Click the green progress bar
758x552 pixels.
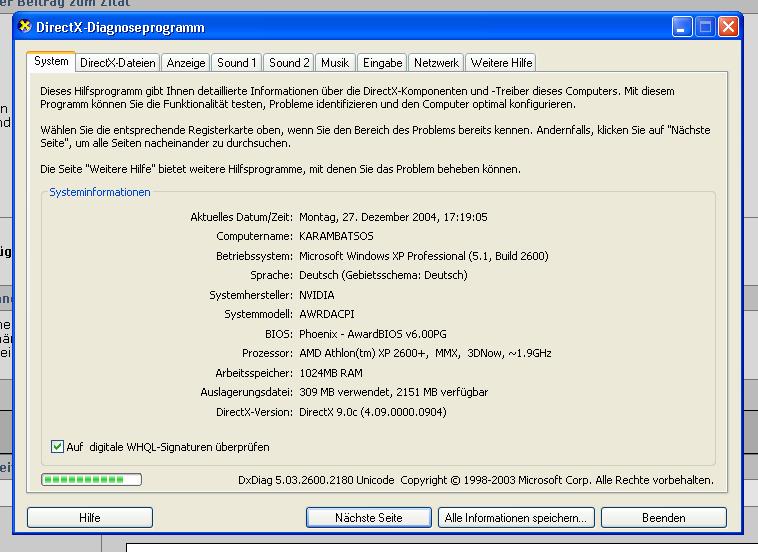[91, 479]
